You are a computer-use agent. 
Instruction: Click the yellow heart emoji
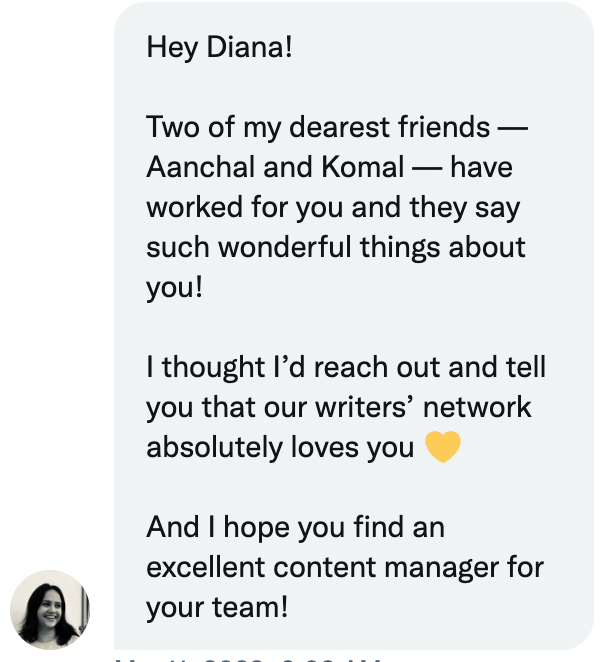click(x=443, y=447)
